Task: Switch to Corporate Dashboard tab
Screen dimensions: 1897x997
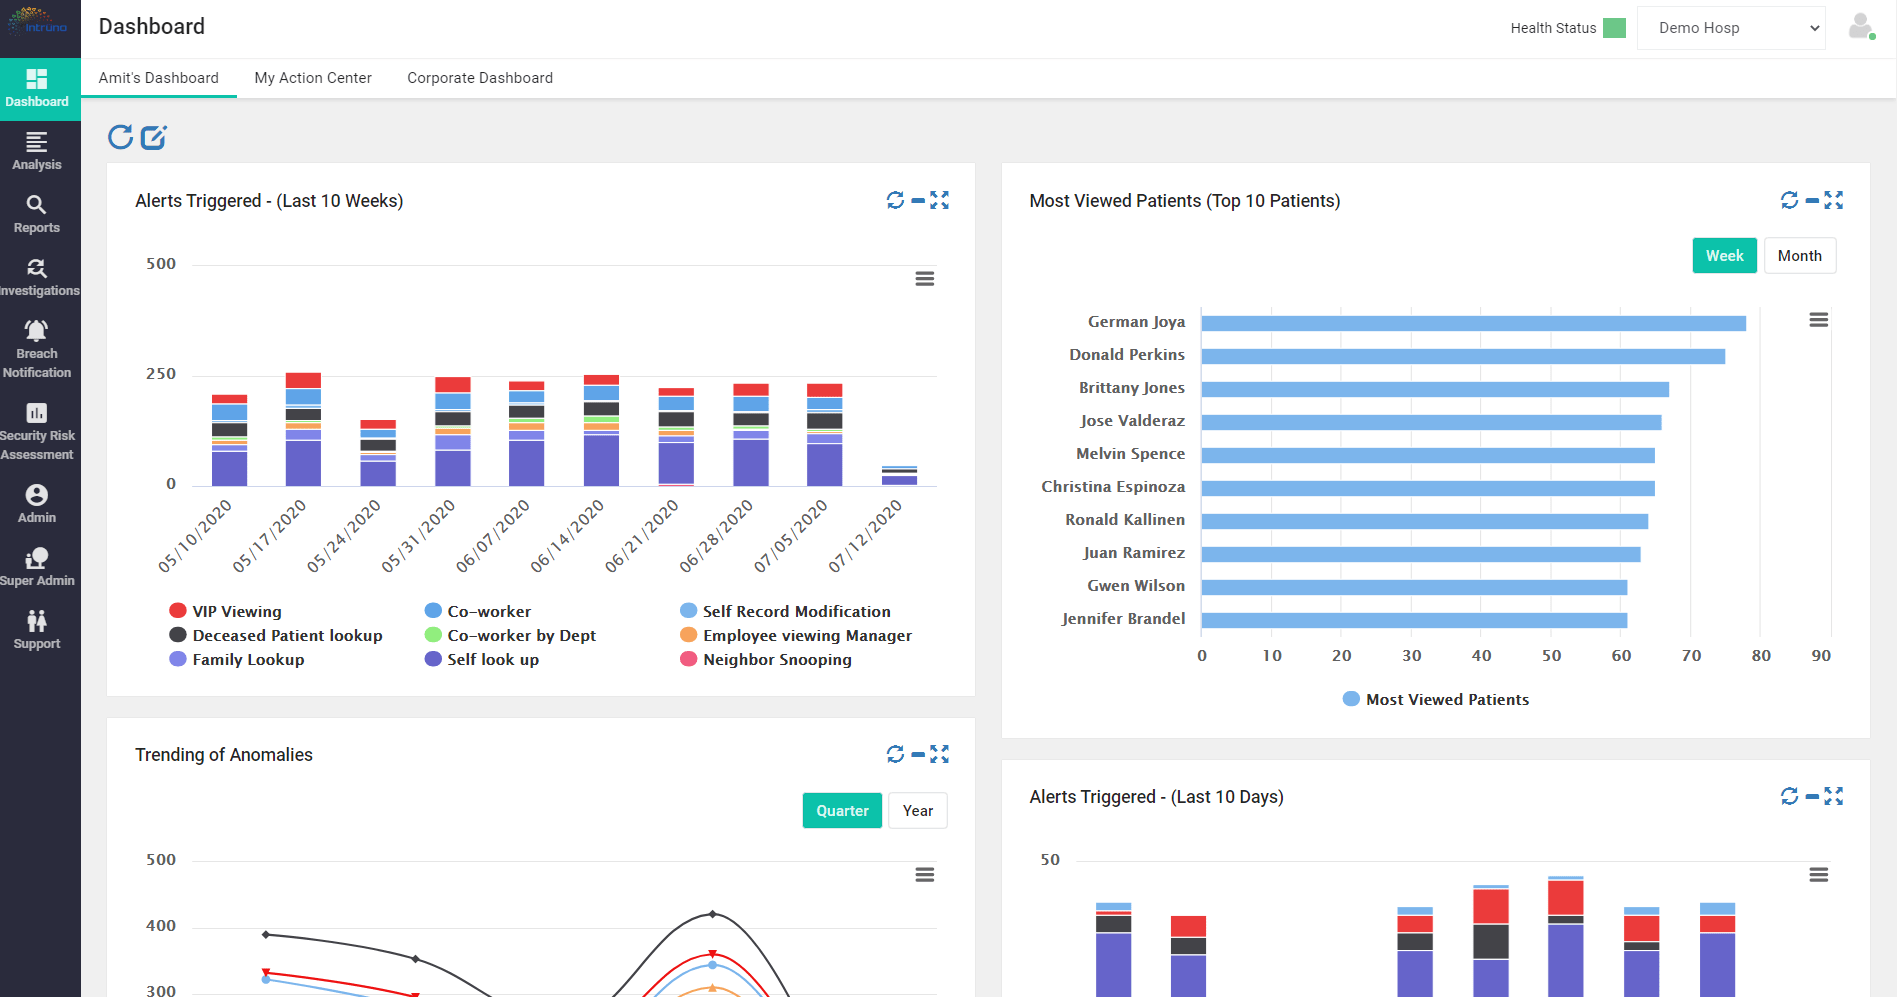Action: tap(480, 78)
